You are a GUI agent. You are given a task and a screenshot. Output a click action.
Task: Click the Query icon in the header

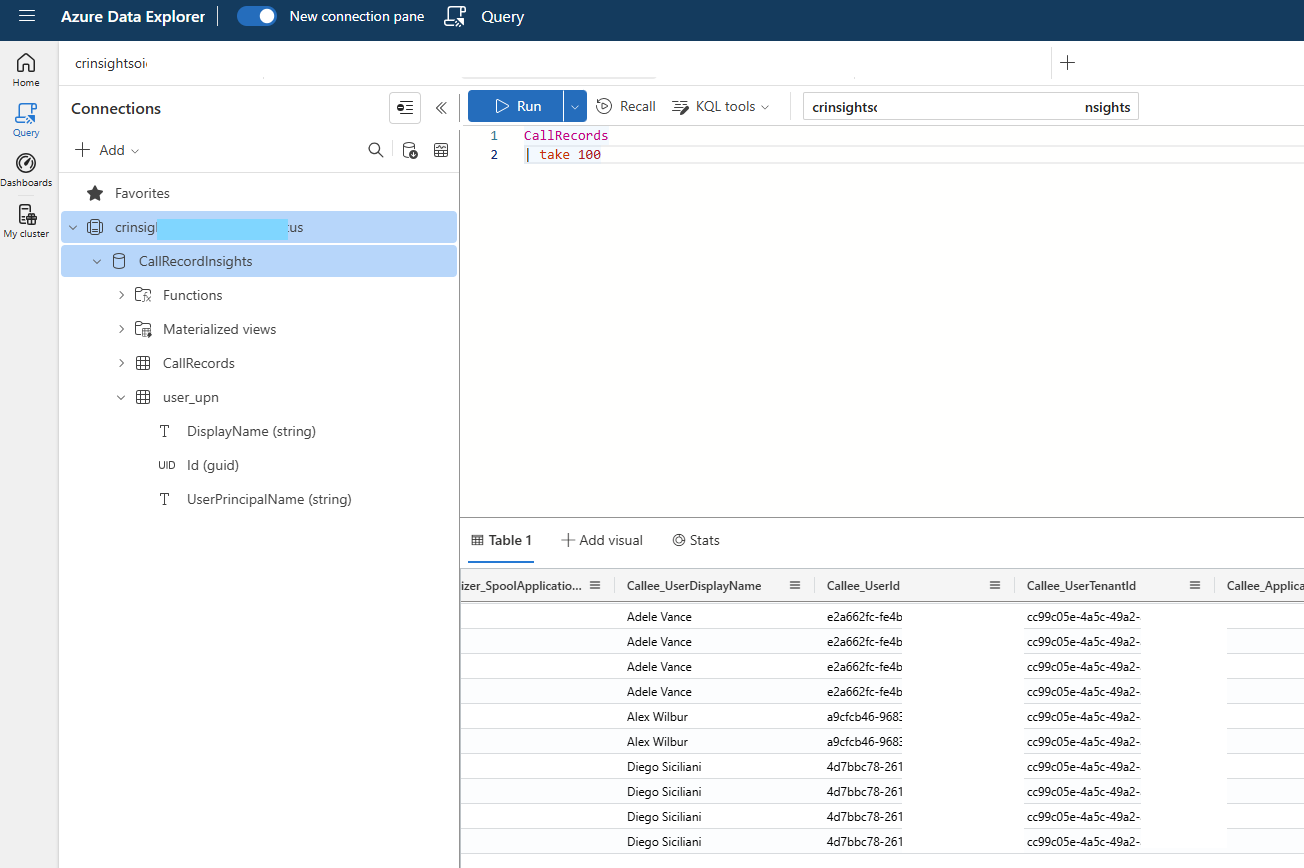pyautogui.click(x=456, y=16)
